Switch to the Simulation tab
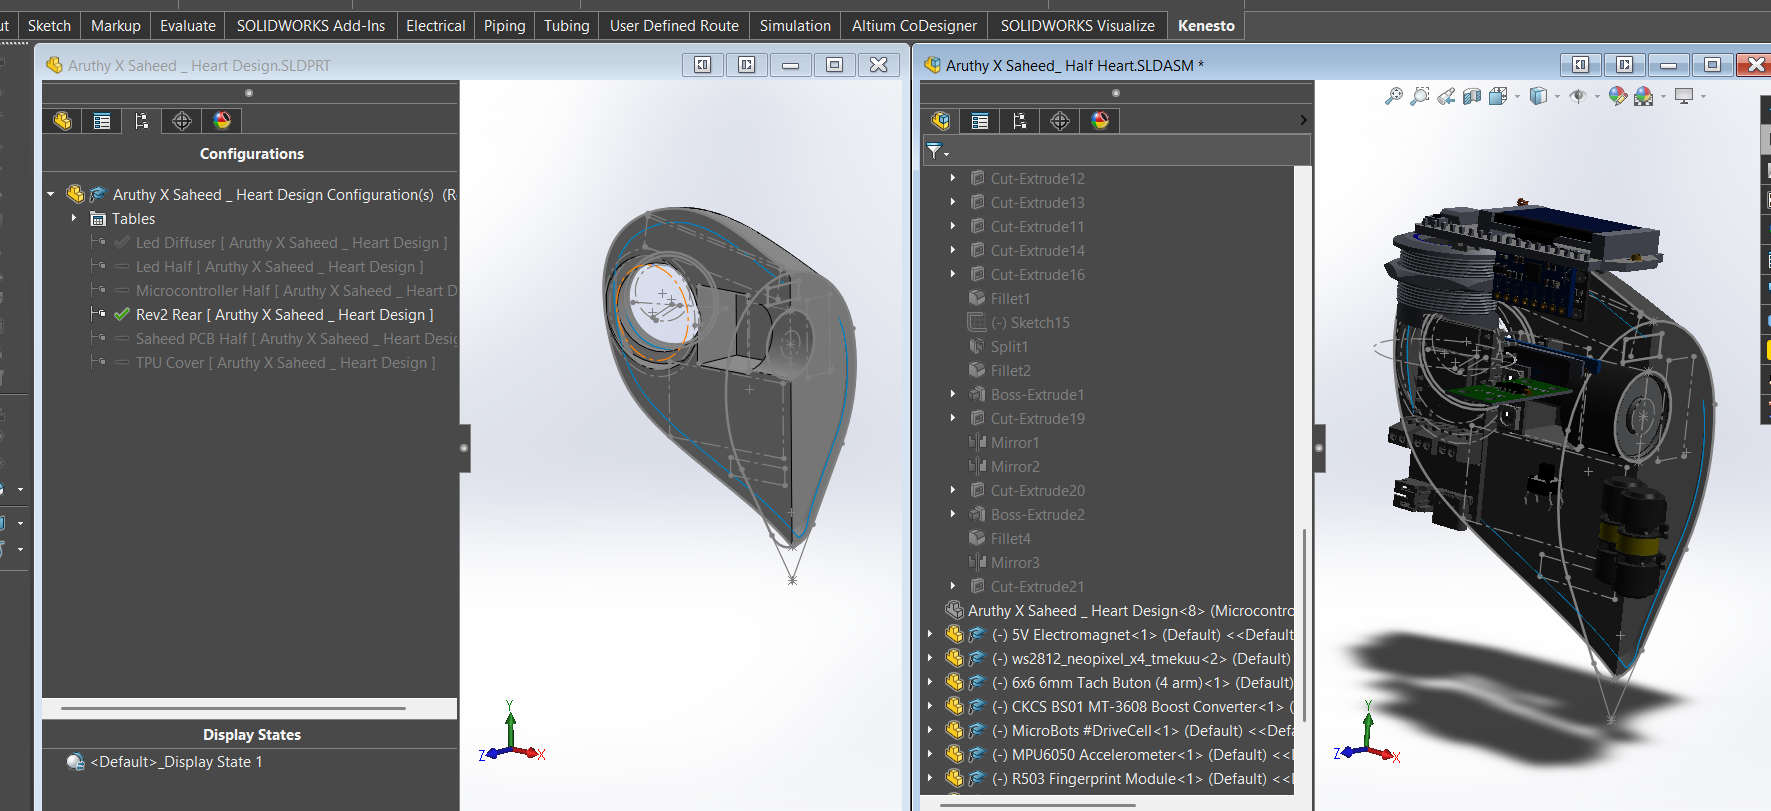 coord(795,26)
